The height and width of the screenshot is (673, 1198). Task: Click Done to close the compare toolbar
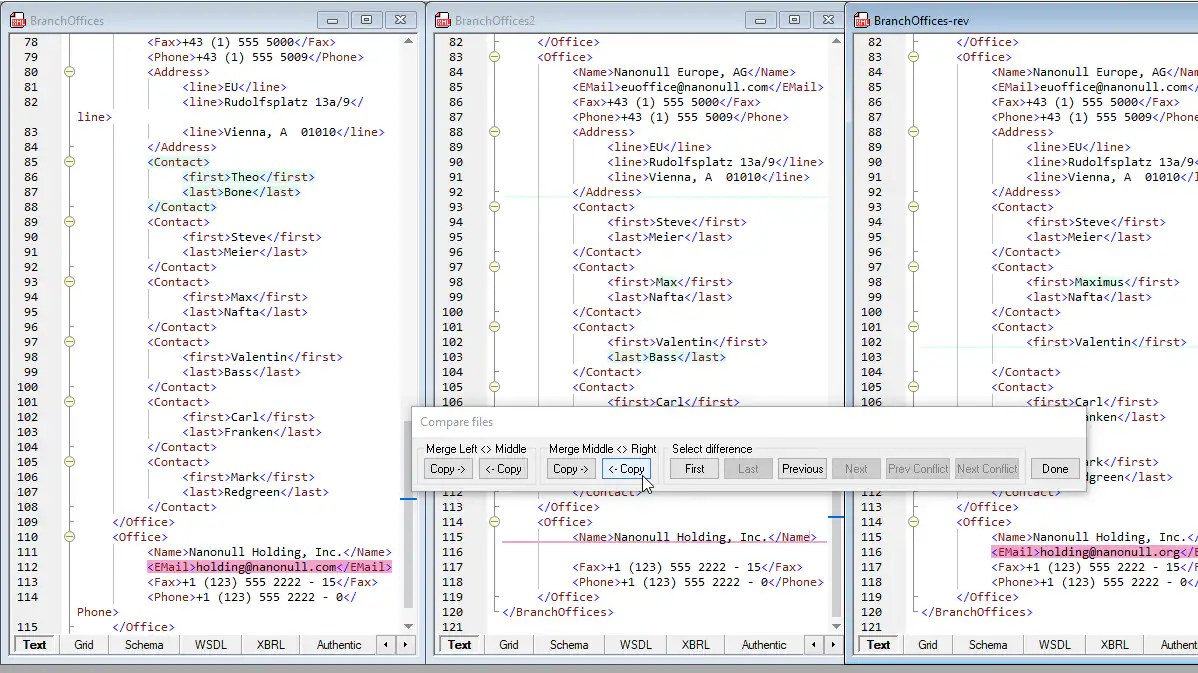[1055, 468]
